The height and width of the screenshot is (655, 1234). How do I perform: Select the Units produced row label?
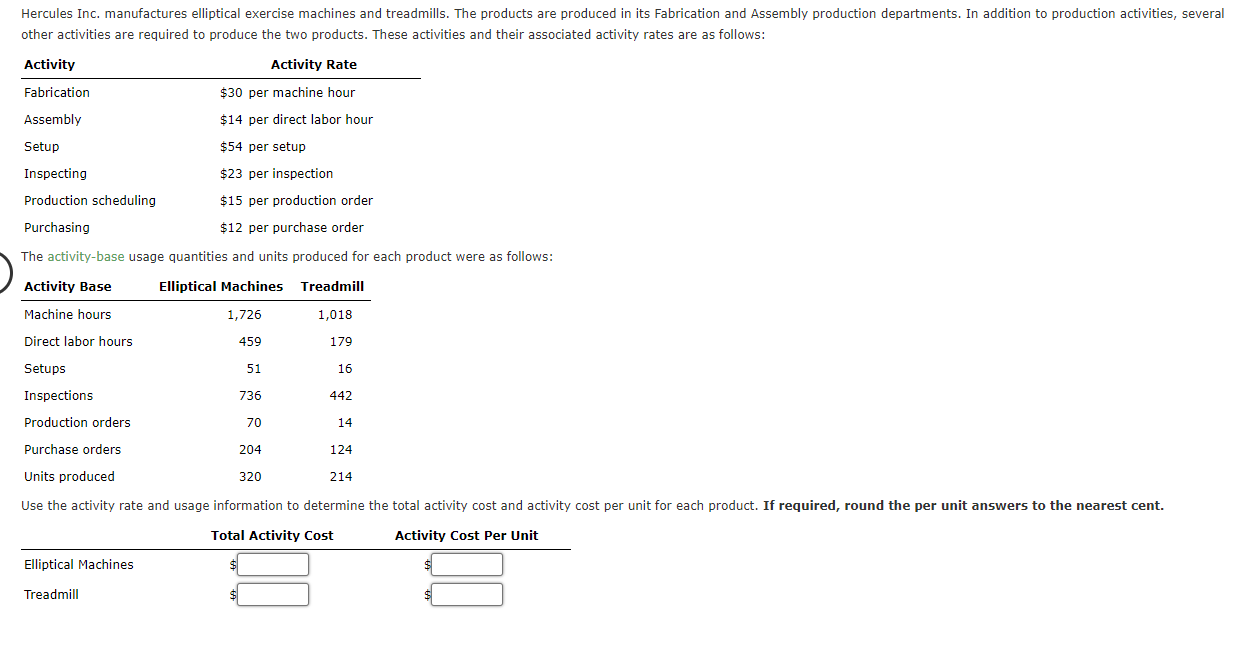click(69, 476)
